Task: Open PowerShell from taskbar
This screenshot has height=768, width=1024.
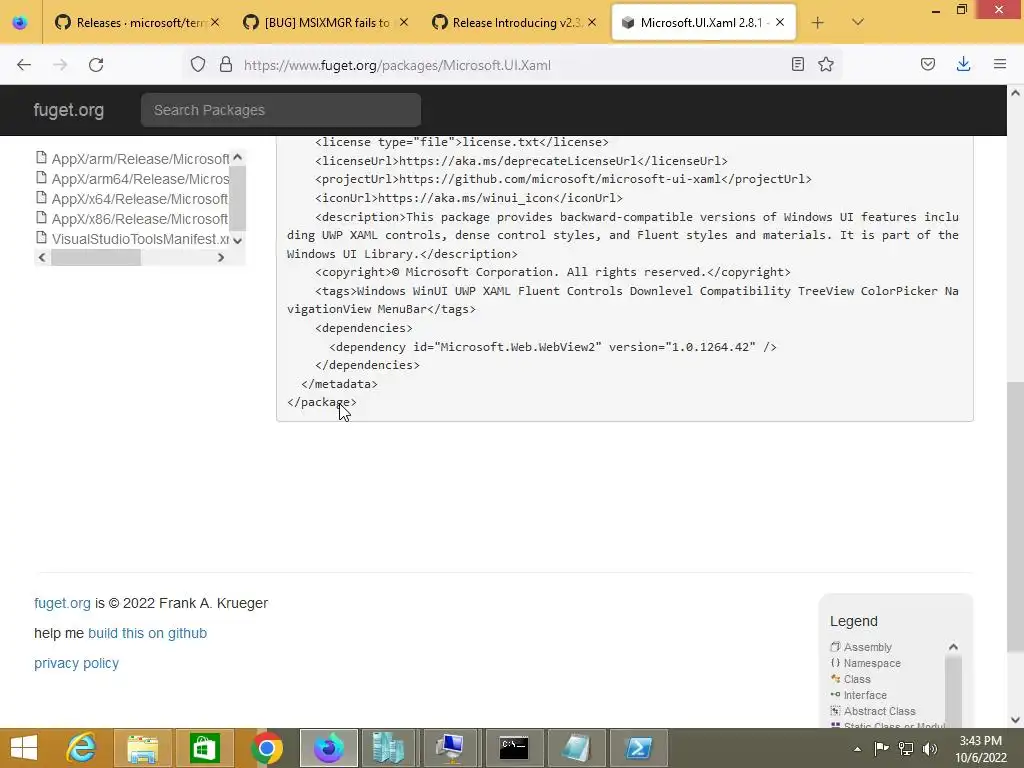Action: pyautogui.click(x=639, y=748)
